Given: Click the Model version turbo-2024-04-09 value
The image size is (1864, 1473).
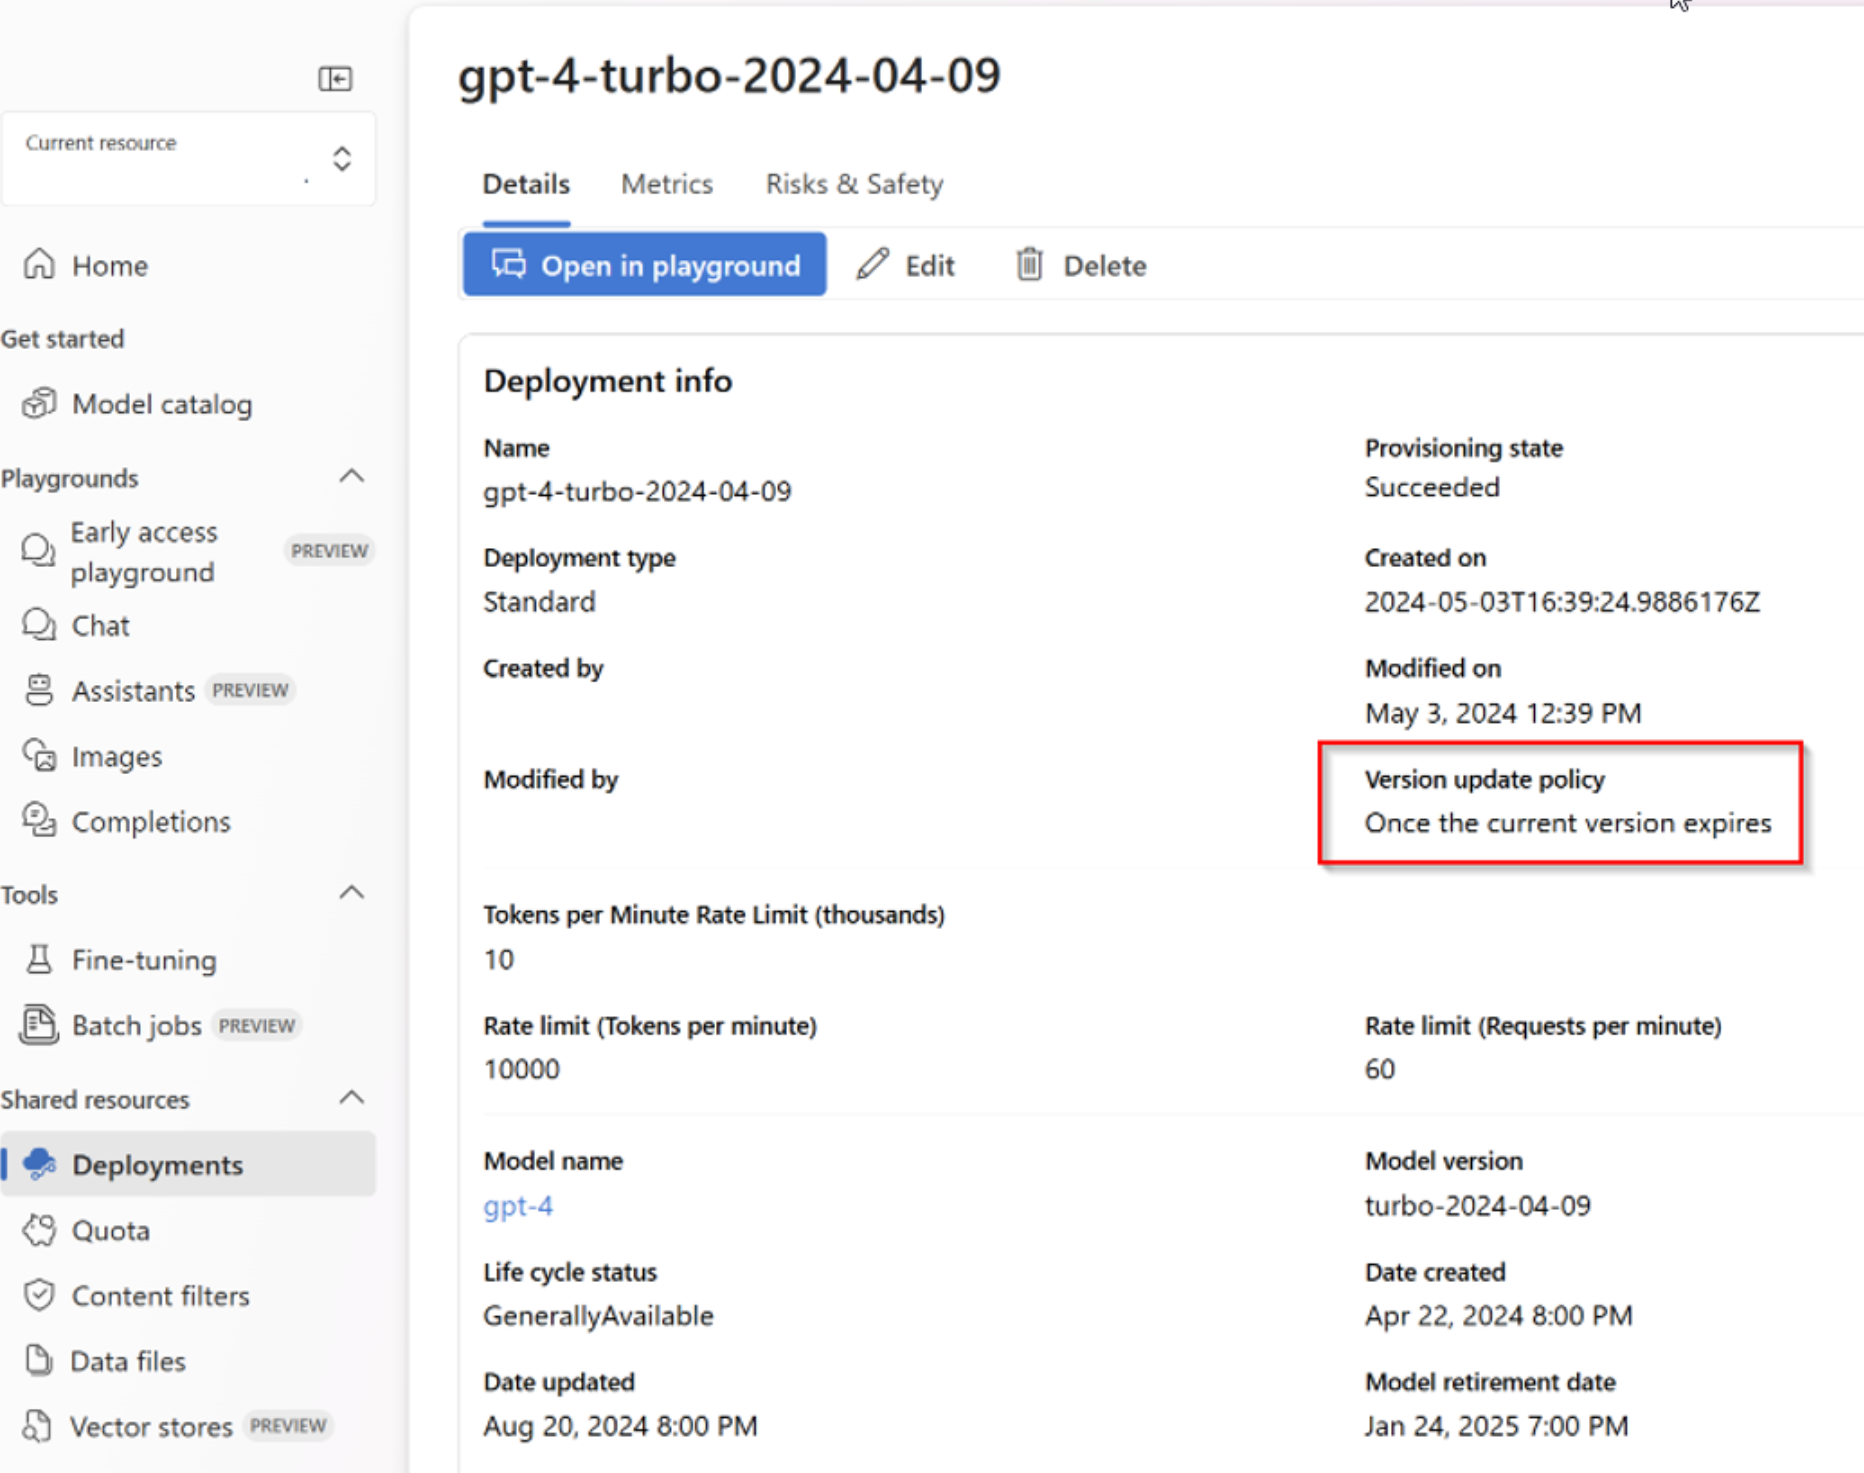Looking at the screenshot, I should click(x=1477, y=1205).
